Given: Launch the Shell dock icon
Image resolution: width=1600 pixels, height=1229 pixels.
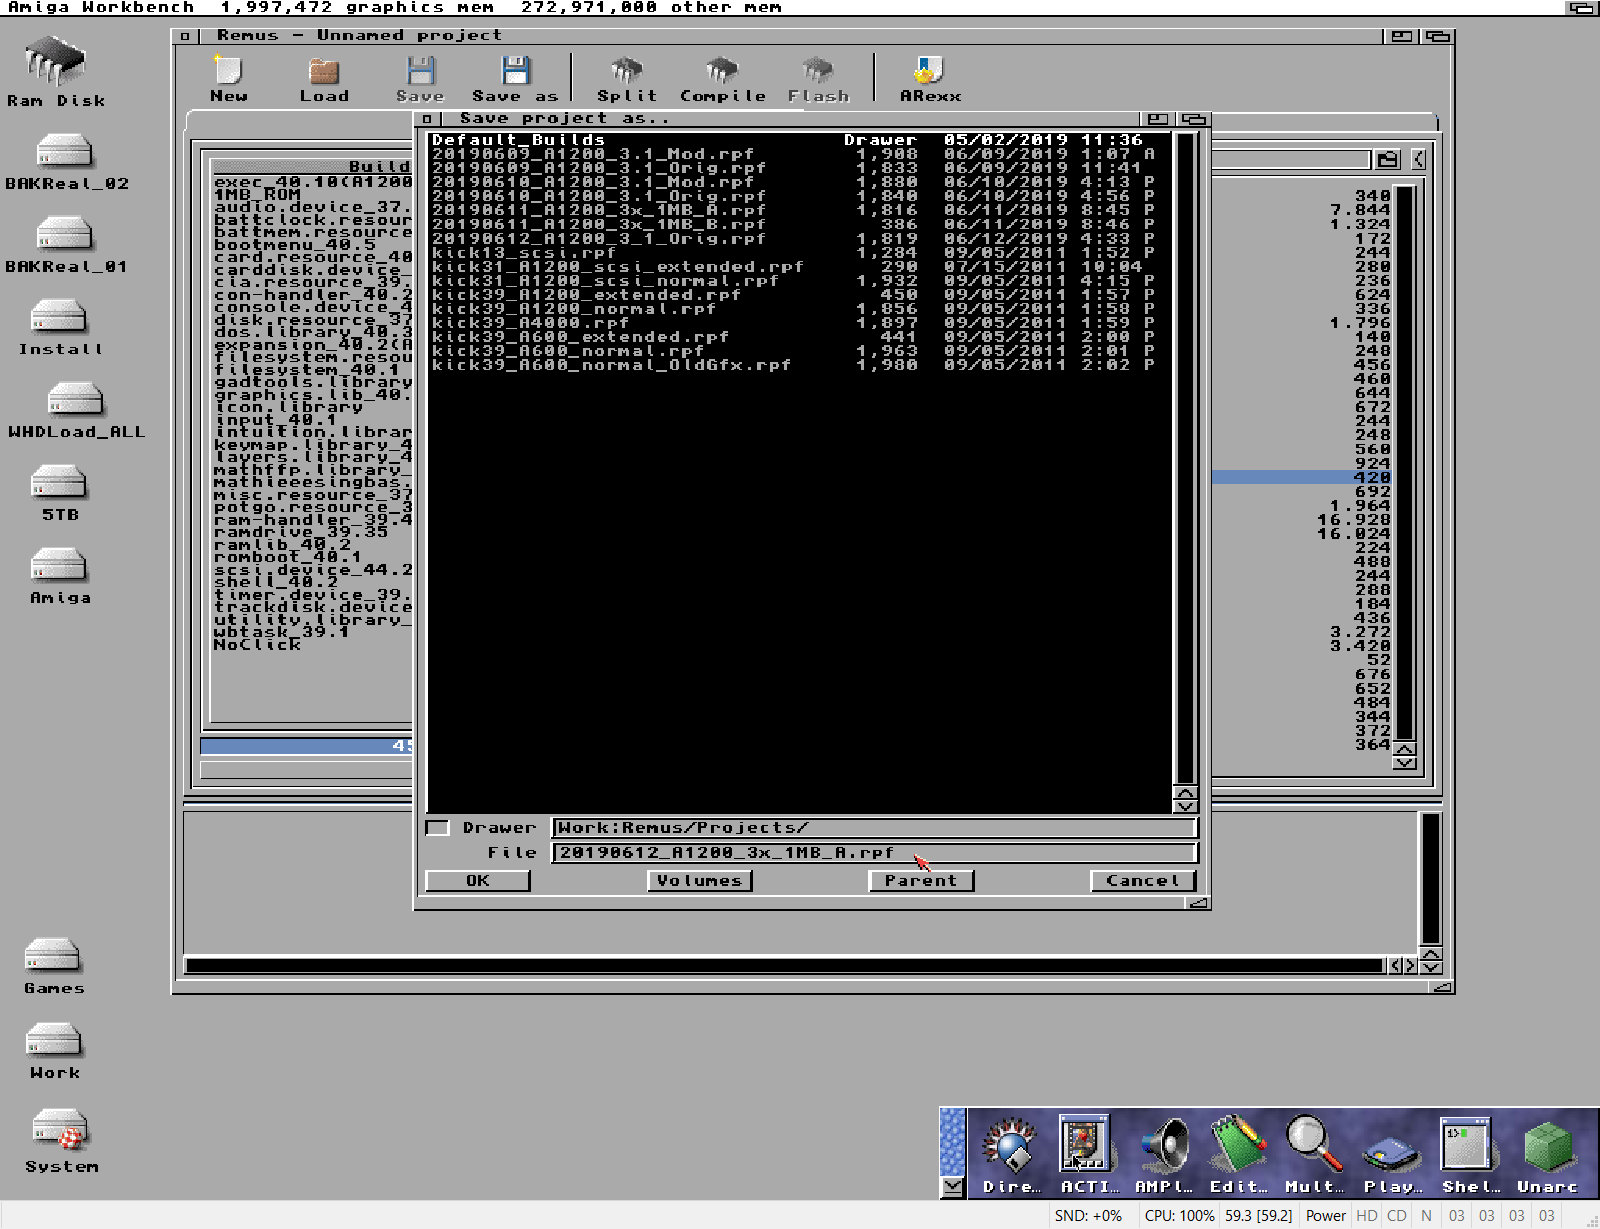Looking at the screenshot, I should click(x=1468, y=1154).
